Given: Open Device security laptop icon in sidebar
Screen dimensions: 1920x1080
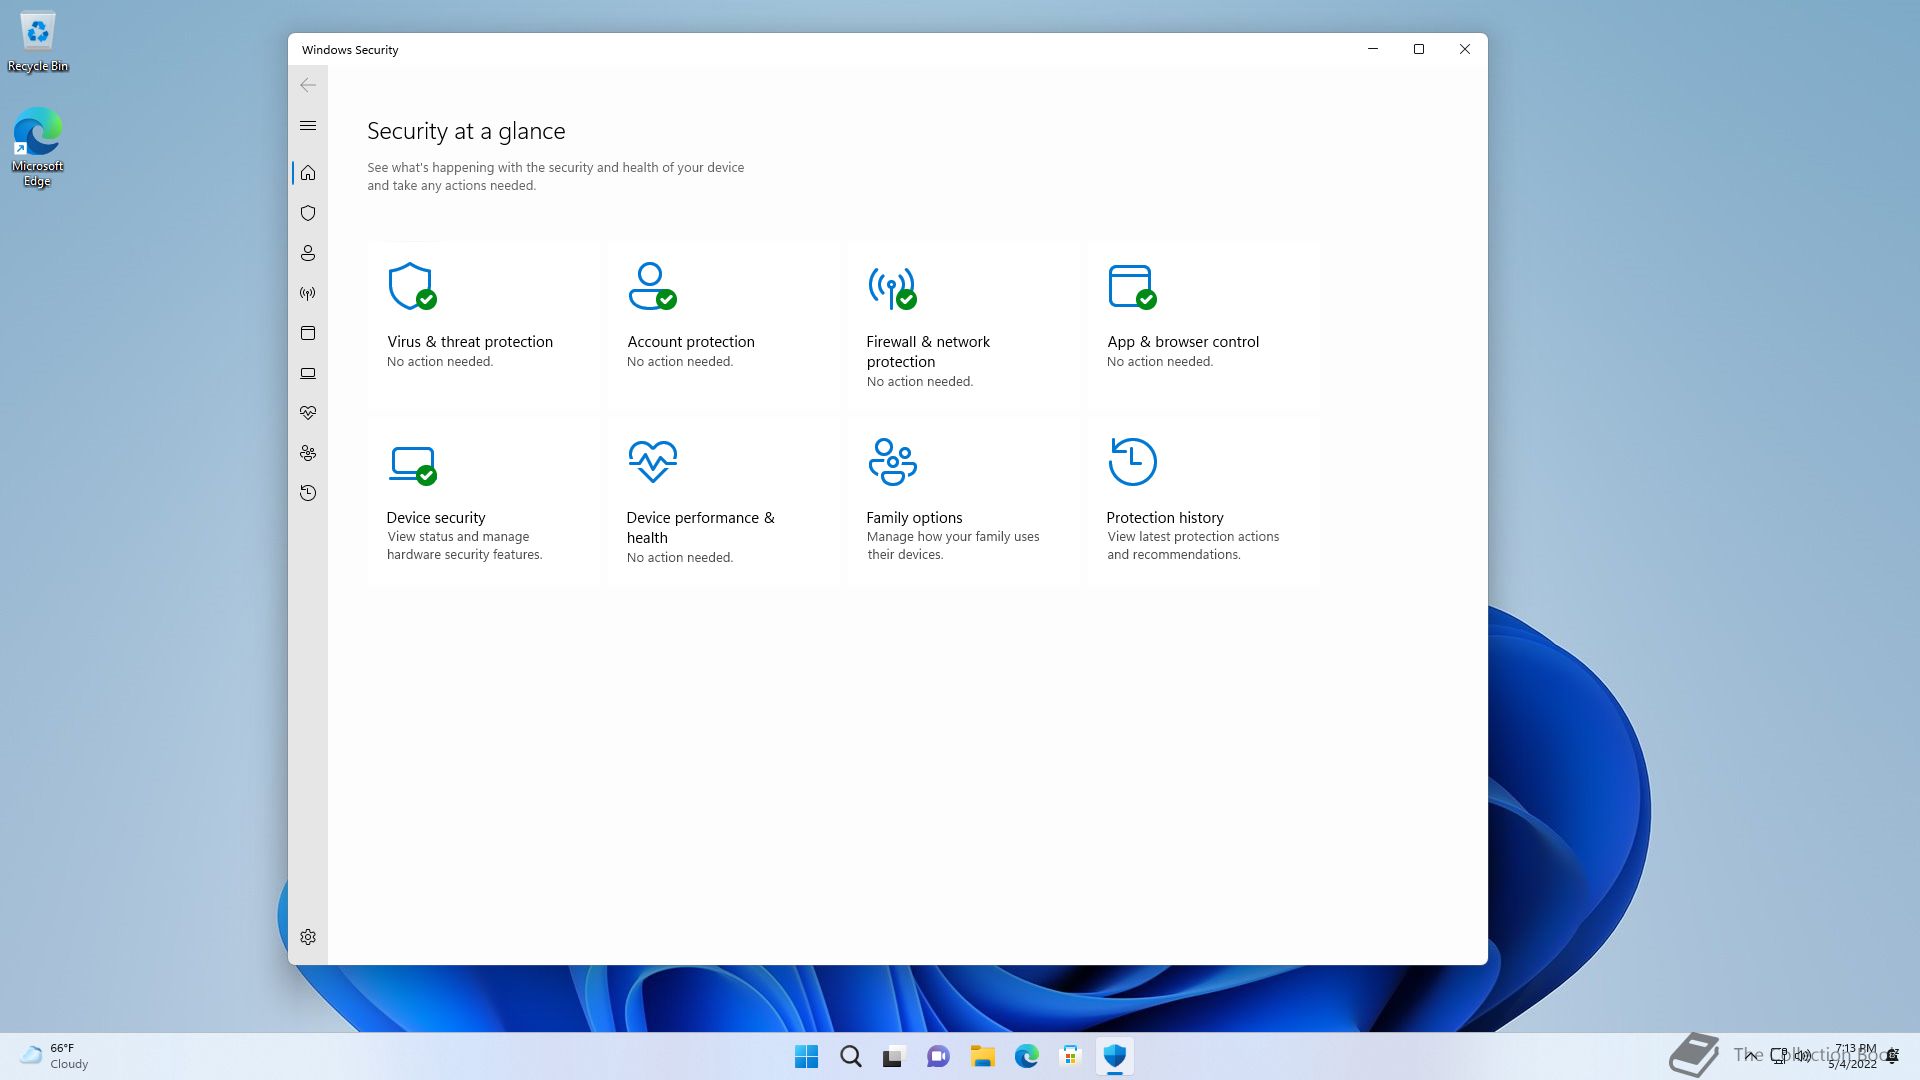Looking at the screenshot, I should pos(308,373).
